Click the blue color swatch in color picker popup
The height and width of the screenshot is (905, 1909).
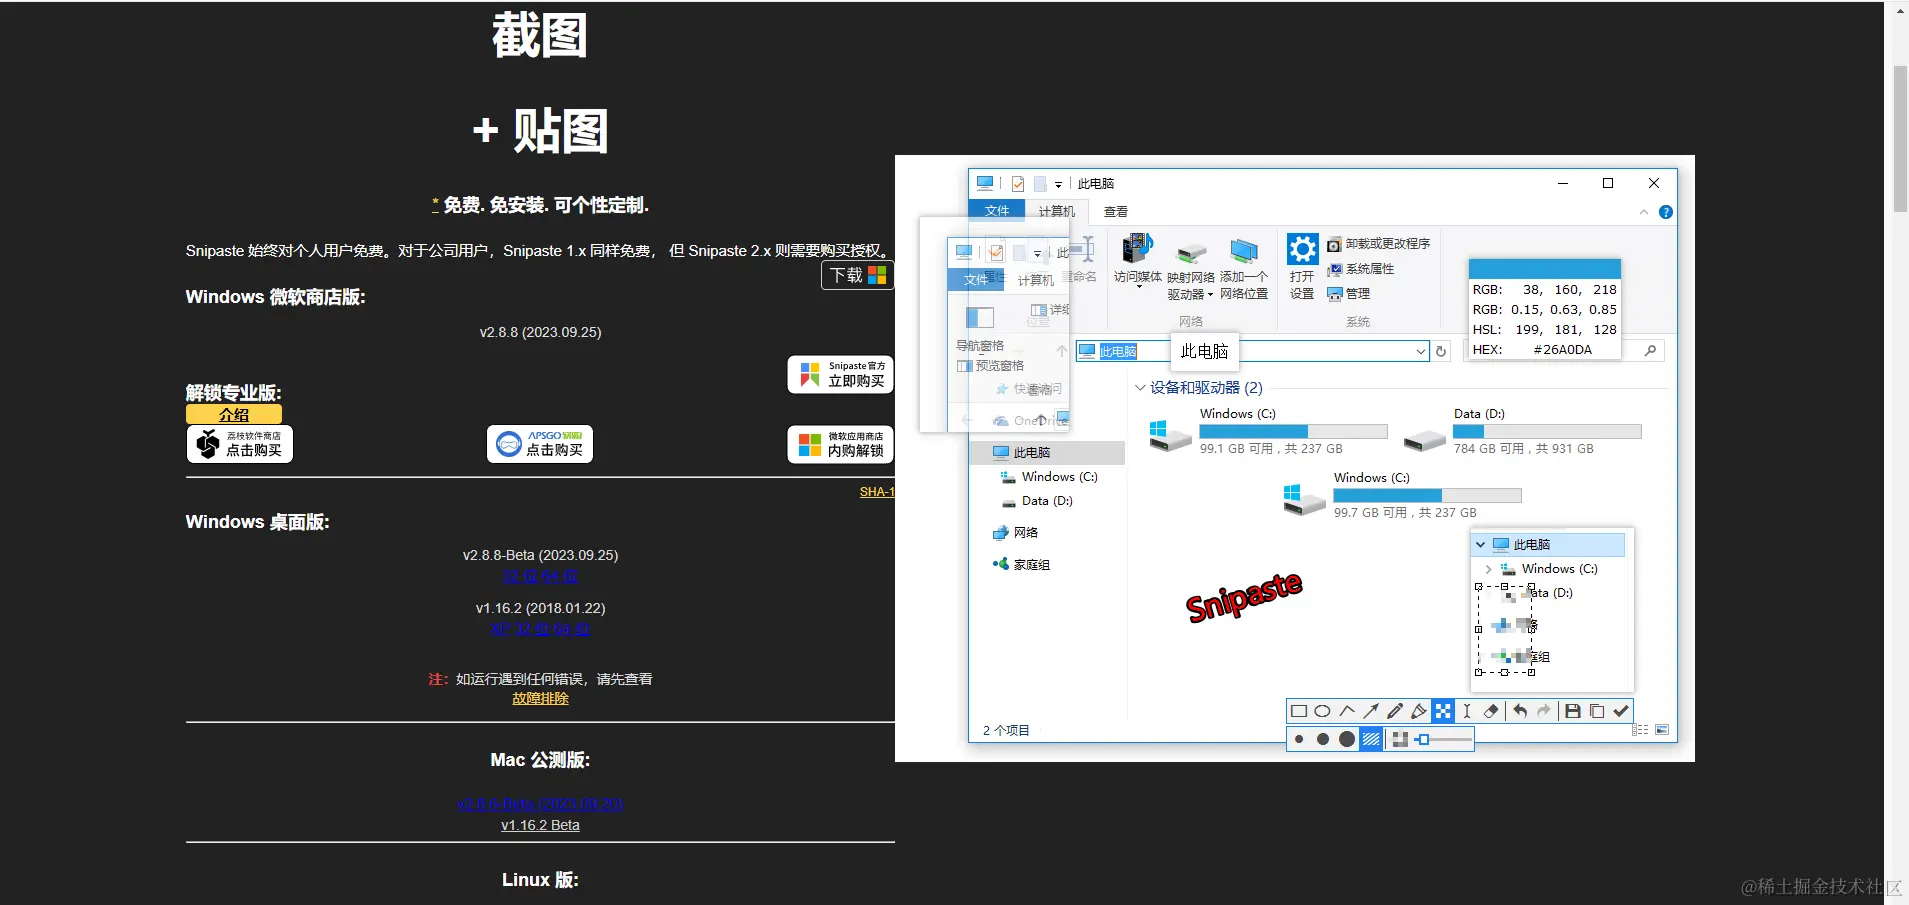[1544, 269]
